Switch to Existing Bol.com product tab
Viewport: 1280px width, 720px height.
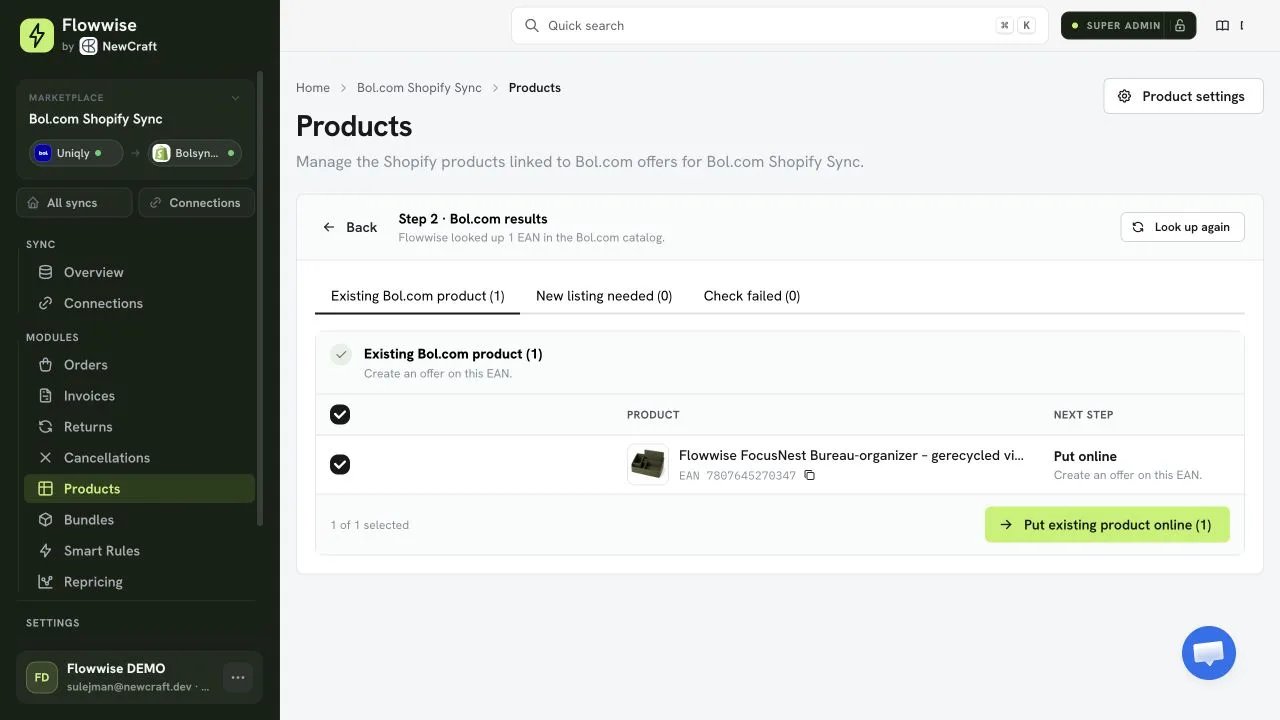tap(418, 296)
